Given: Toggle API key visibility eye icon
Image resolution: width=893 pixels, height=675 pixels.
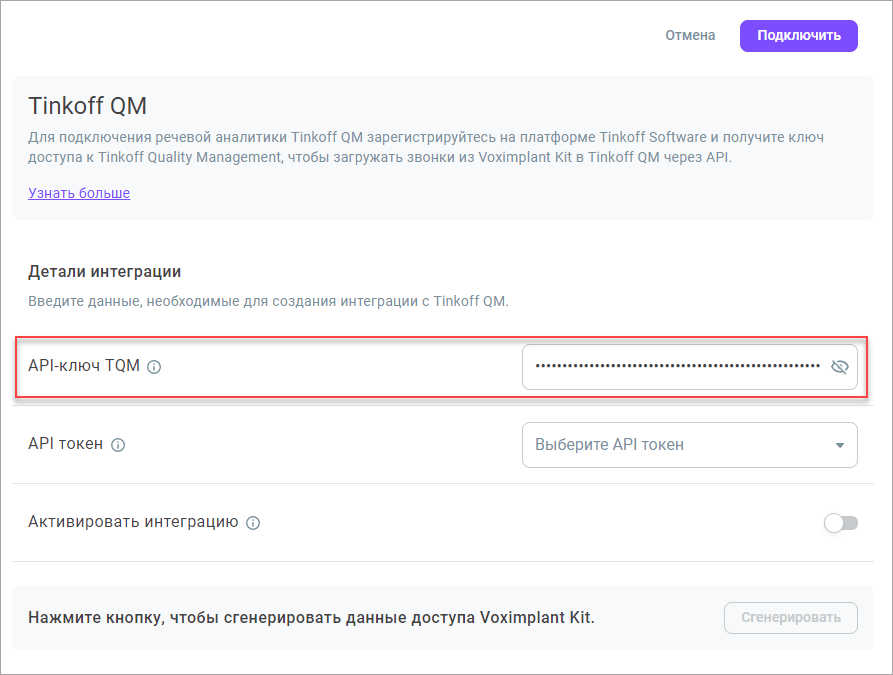Looking at the screenshot, I should (839, 367).
